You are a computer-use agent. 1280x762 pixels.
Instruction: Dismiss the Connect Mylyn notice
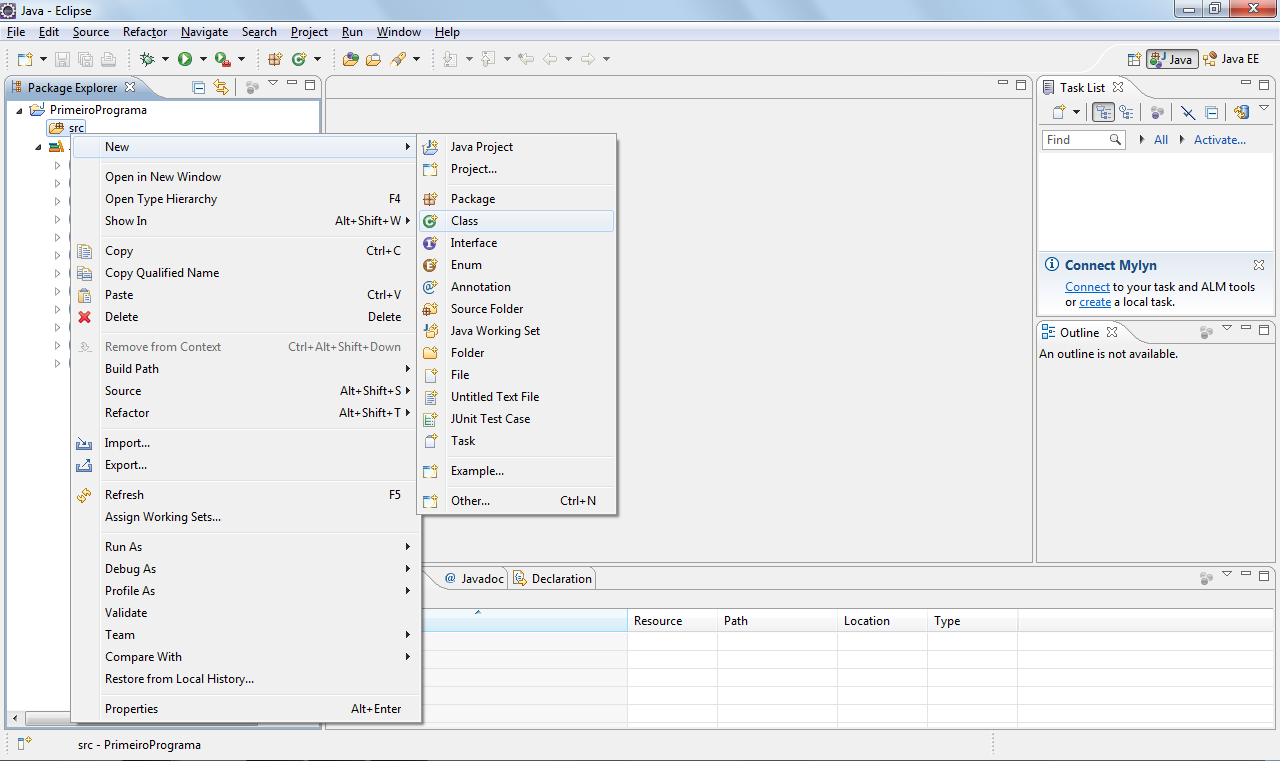click(1259, 265)
